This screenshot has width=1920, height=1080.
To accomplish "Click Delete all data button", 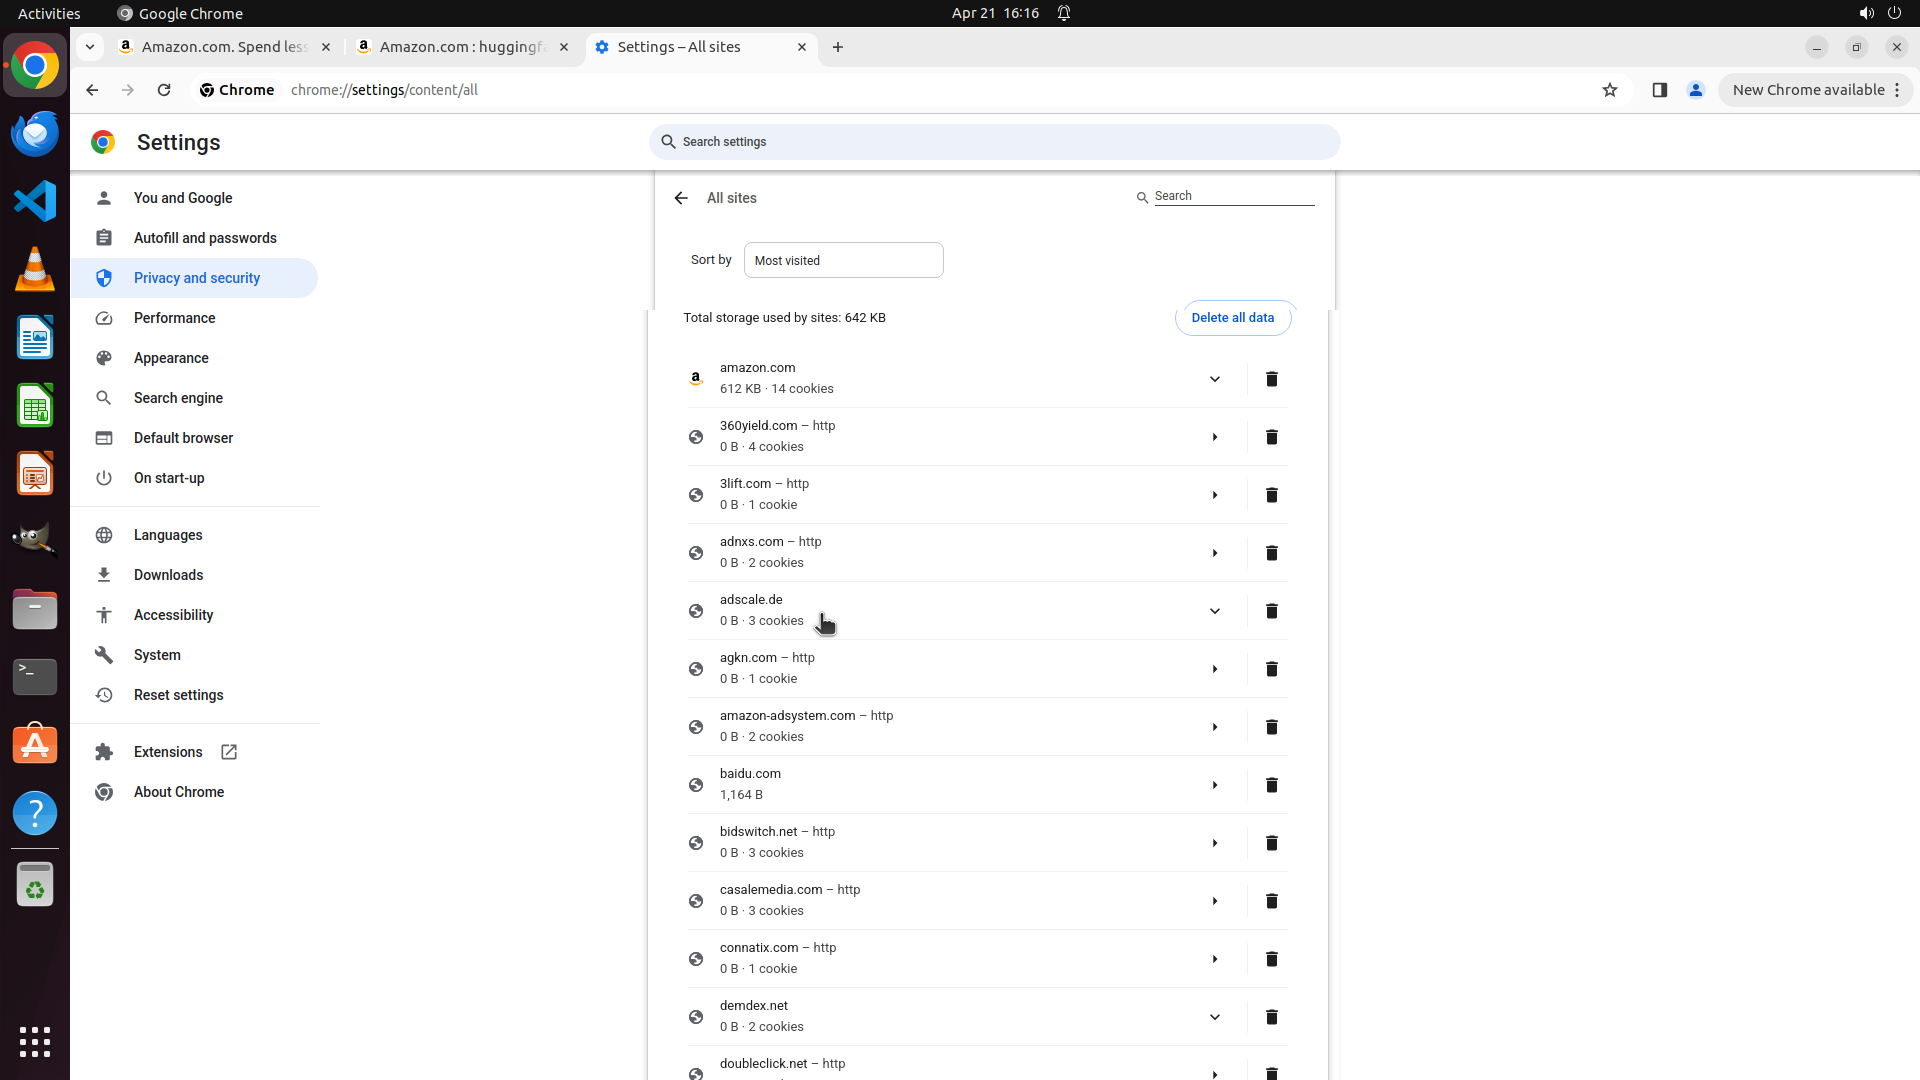I will 1232,318.
